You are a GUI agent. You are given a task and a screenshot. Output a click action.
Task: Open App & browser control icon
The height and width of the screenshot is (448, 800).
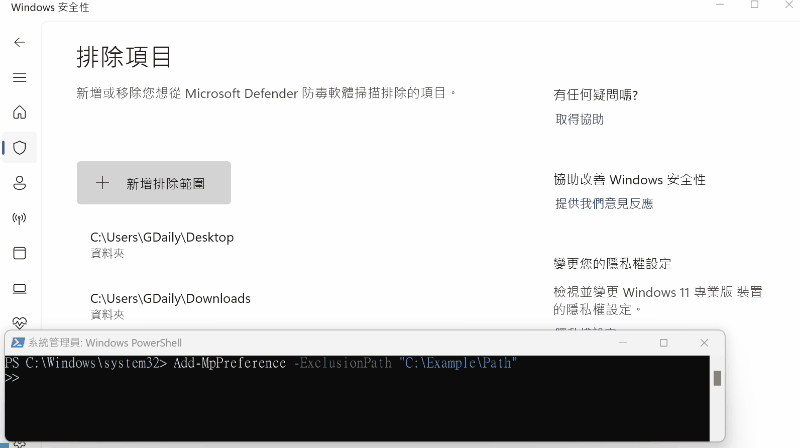(x=19, y=253)
